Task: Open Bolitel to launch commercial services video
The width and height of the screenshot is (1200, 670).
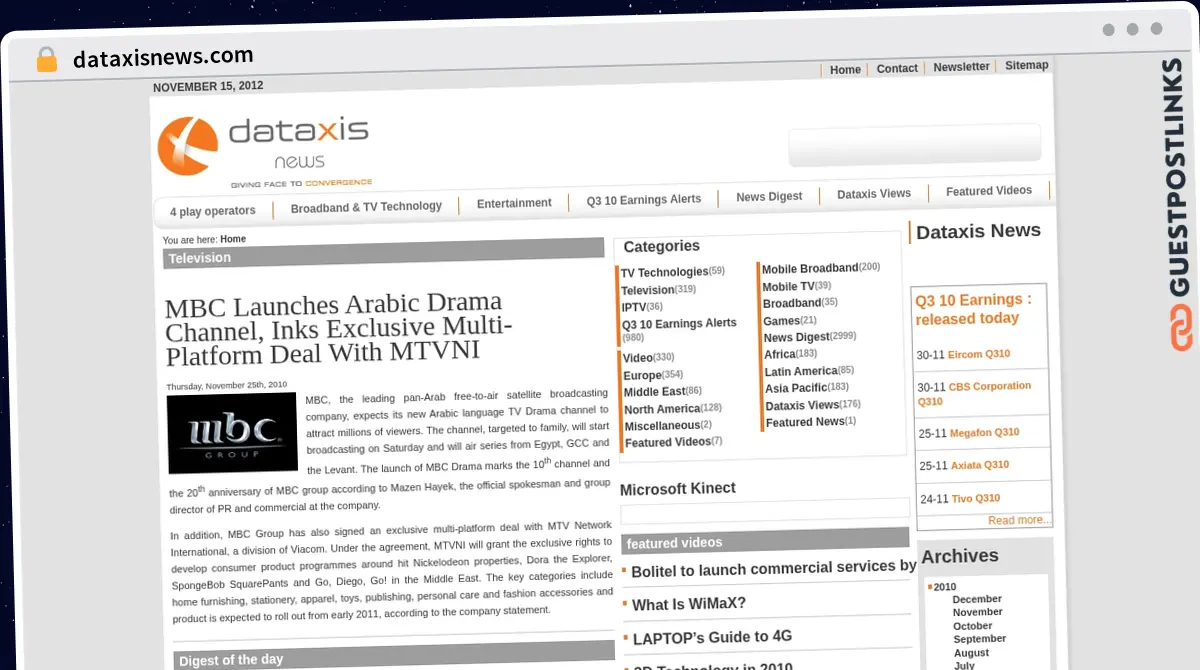Action: point(774,568)
